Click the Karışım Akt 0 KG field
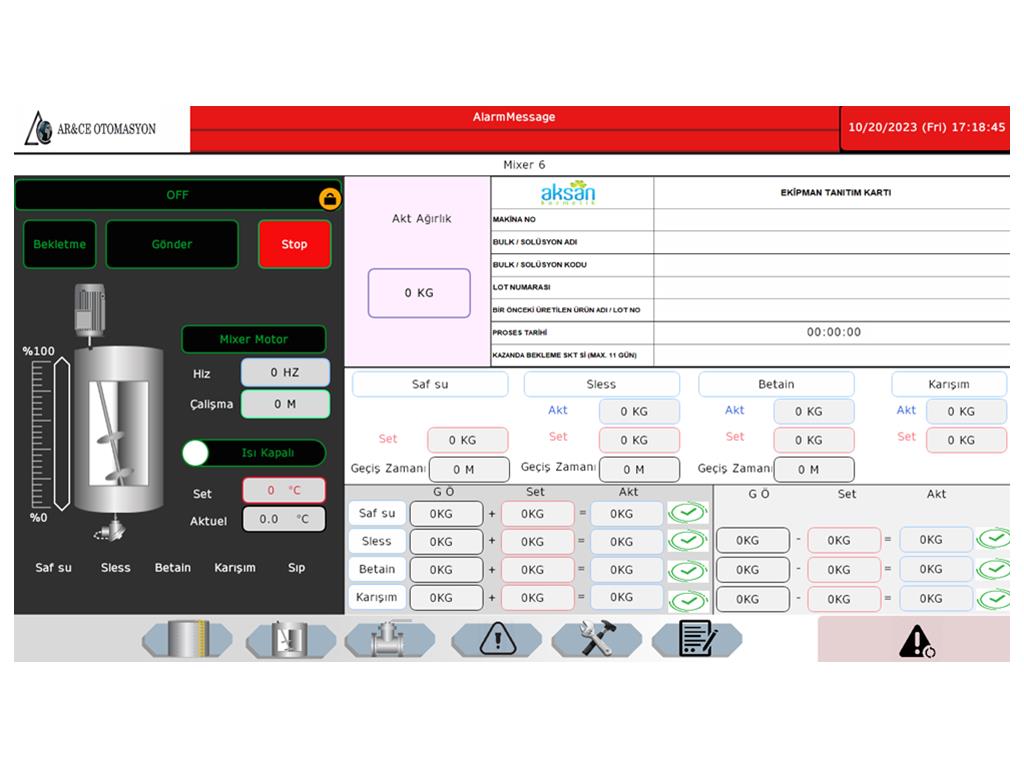The height and width of the screenshot is (768, 1024). [x=967, y=411]
